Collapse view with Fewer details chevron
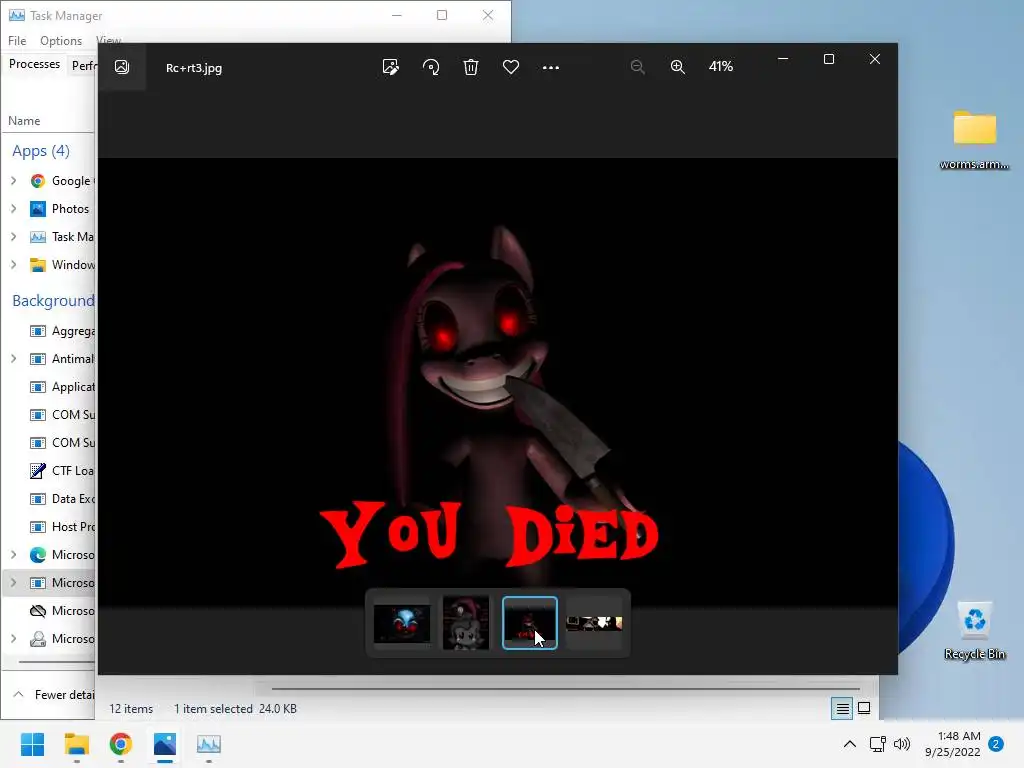The height and width of the screenshot is (768, 1024). point(18,694)
